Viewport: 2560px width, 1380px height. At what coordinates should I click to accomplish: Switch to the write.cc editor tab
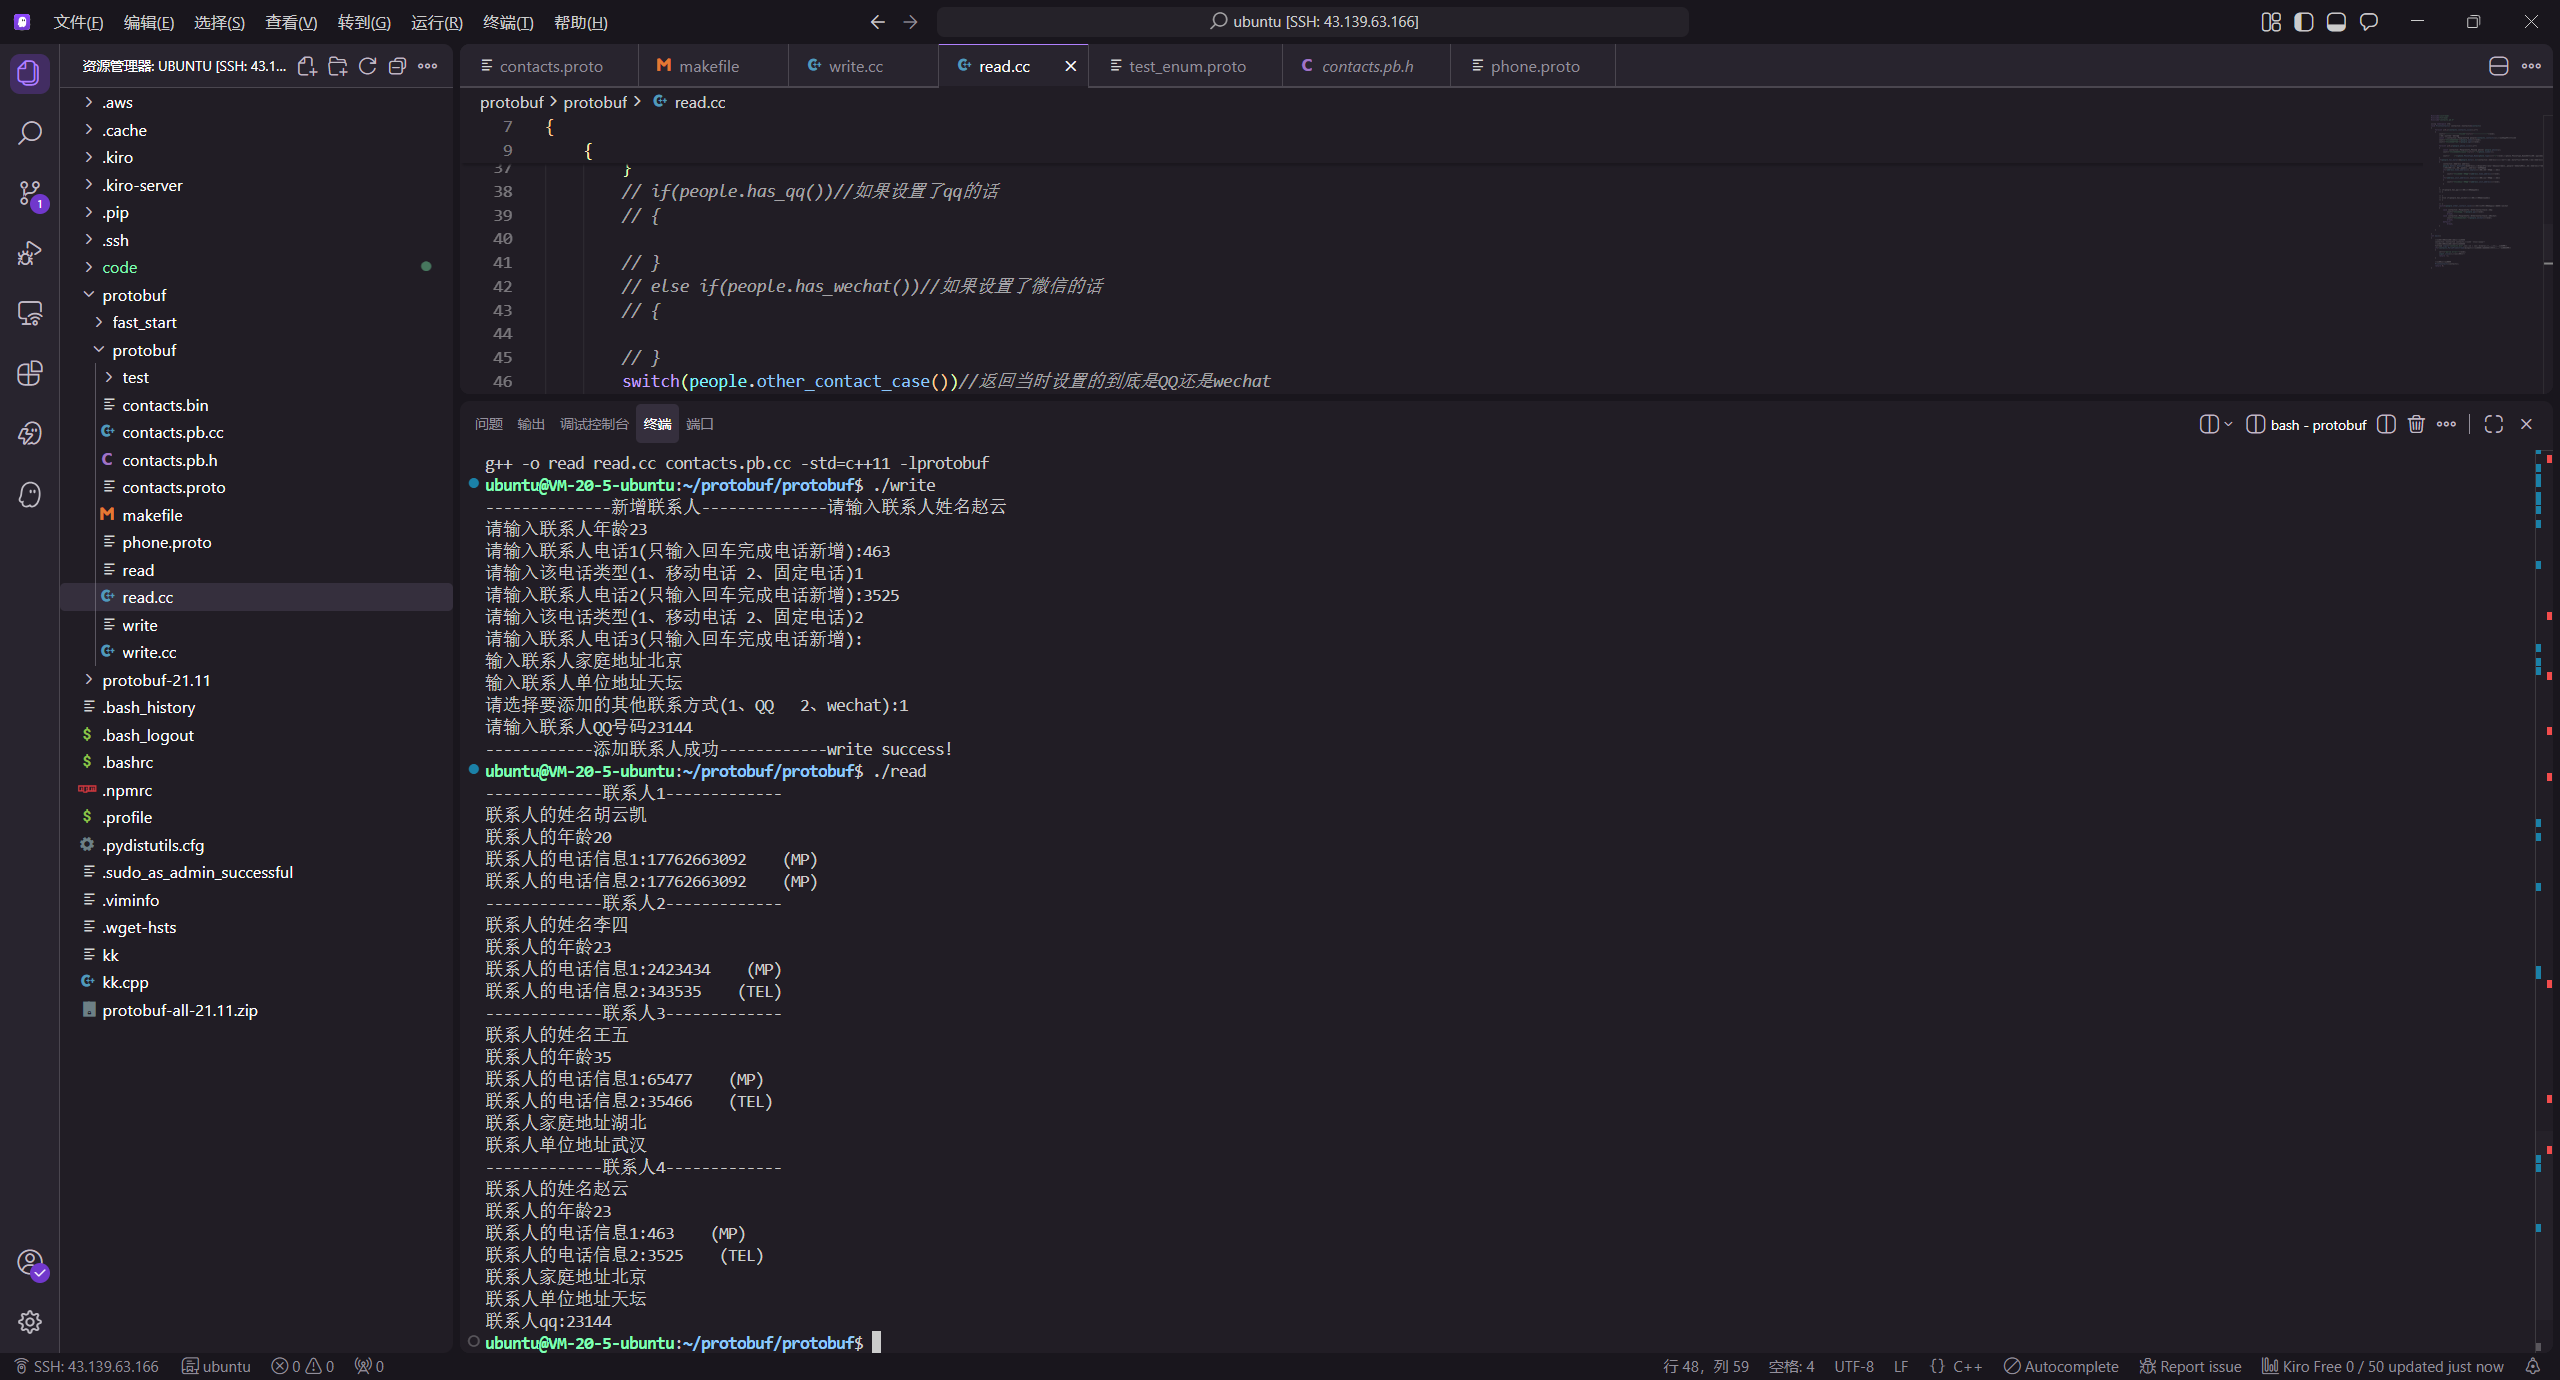point(855,66)
